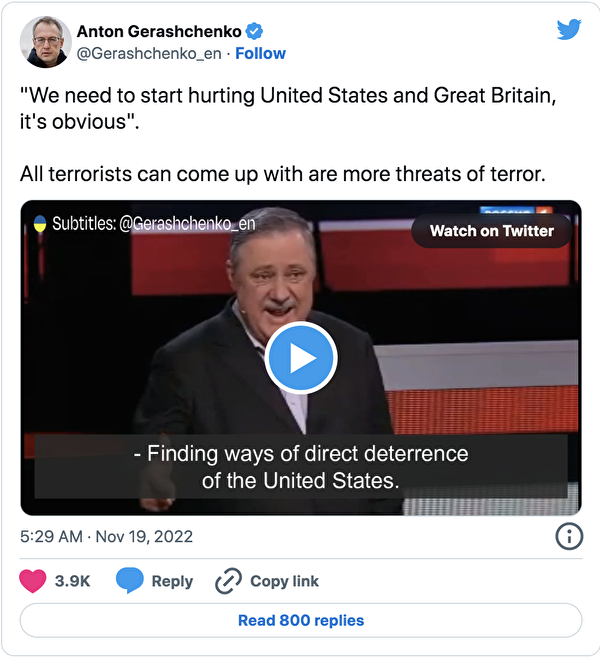
Task: Click the 3.9K likes count
Action: (72, 581)
